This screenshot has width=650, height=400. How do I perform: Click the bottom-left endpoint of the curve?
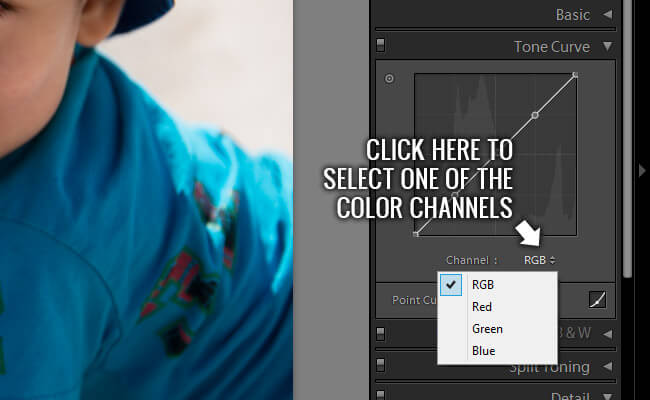click(416, 234)
